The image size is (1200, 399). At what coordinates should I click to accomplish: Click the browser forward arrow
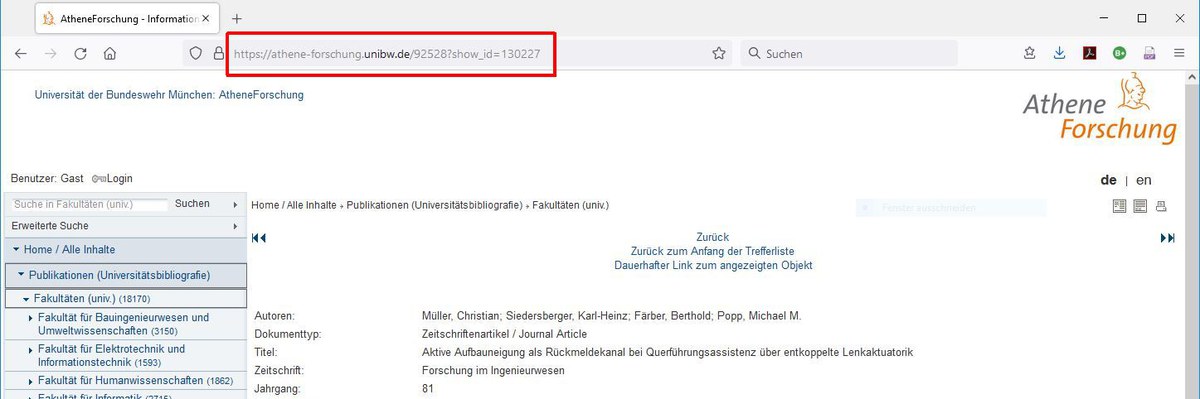[x=50, y=54]
